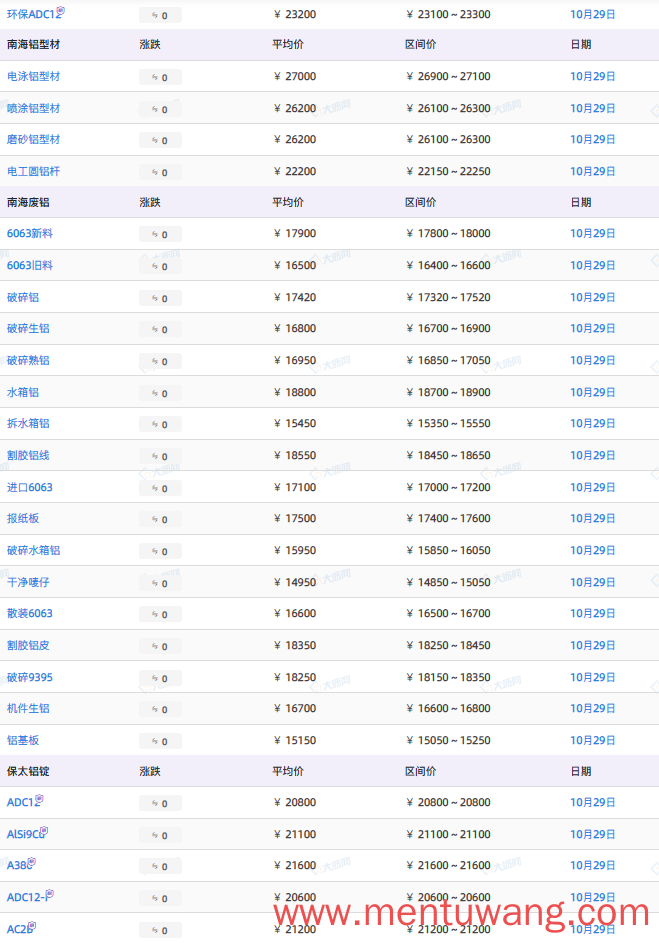This screenshot has width=659, height=943.
Task: Click the 南海铝型材 section header
Action: (x=34, y=45)
